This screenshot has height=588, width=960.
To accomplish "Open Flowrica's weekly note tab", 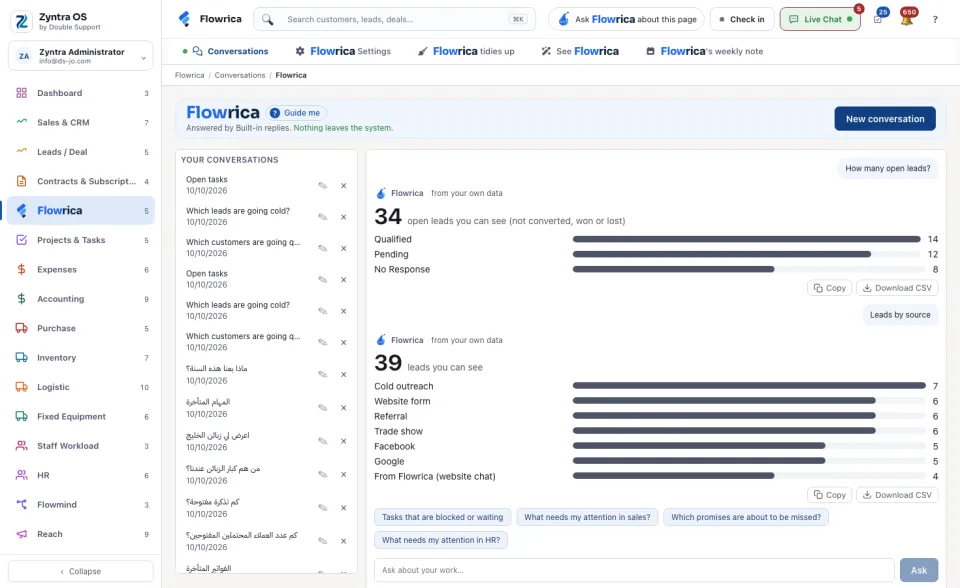I will click(705, 51).
